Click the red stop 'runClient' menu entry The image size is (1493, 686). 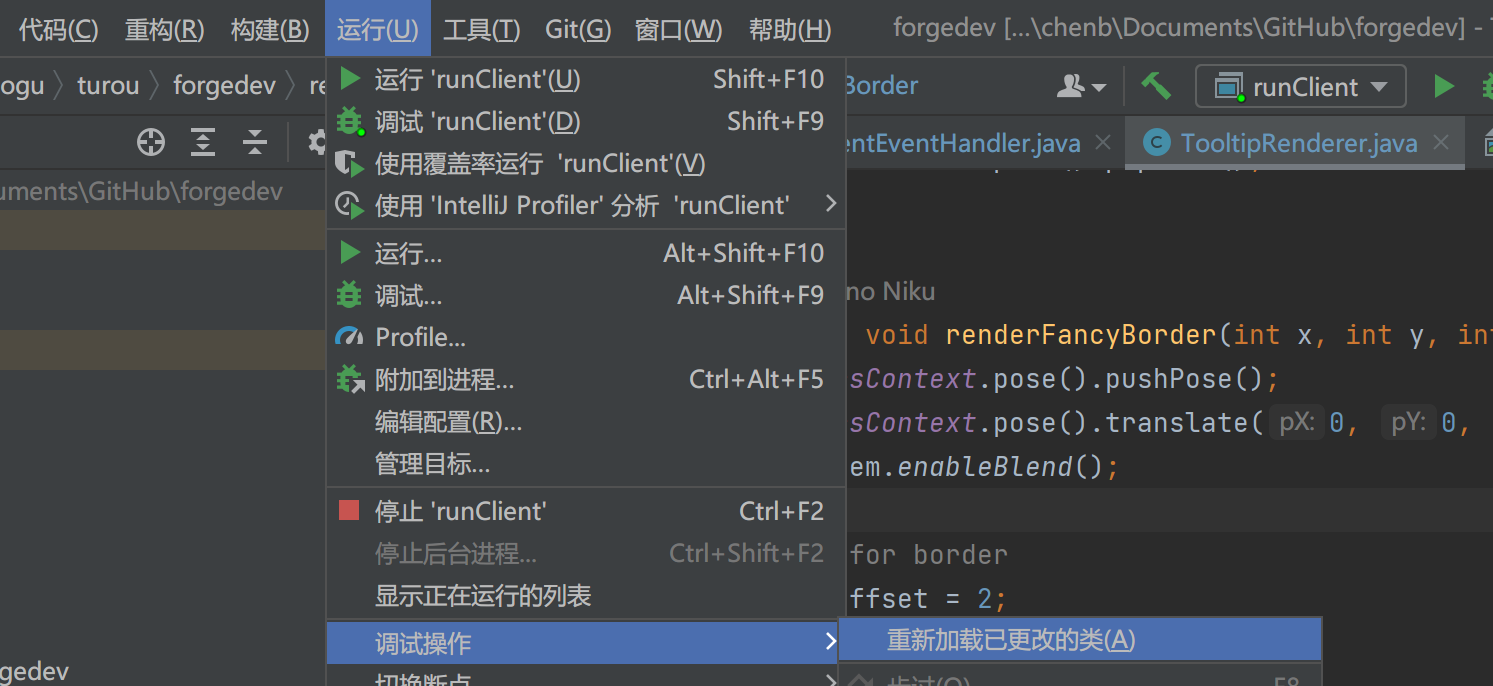[x=460, y=512]
